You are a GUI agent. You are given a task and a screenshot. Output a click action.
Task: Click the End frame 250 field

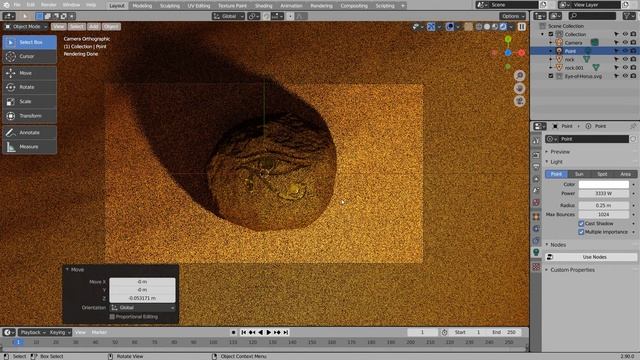click(x=504, y=332)
